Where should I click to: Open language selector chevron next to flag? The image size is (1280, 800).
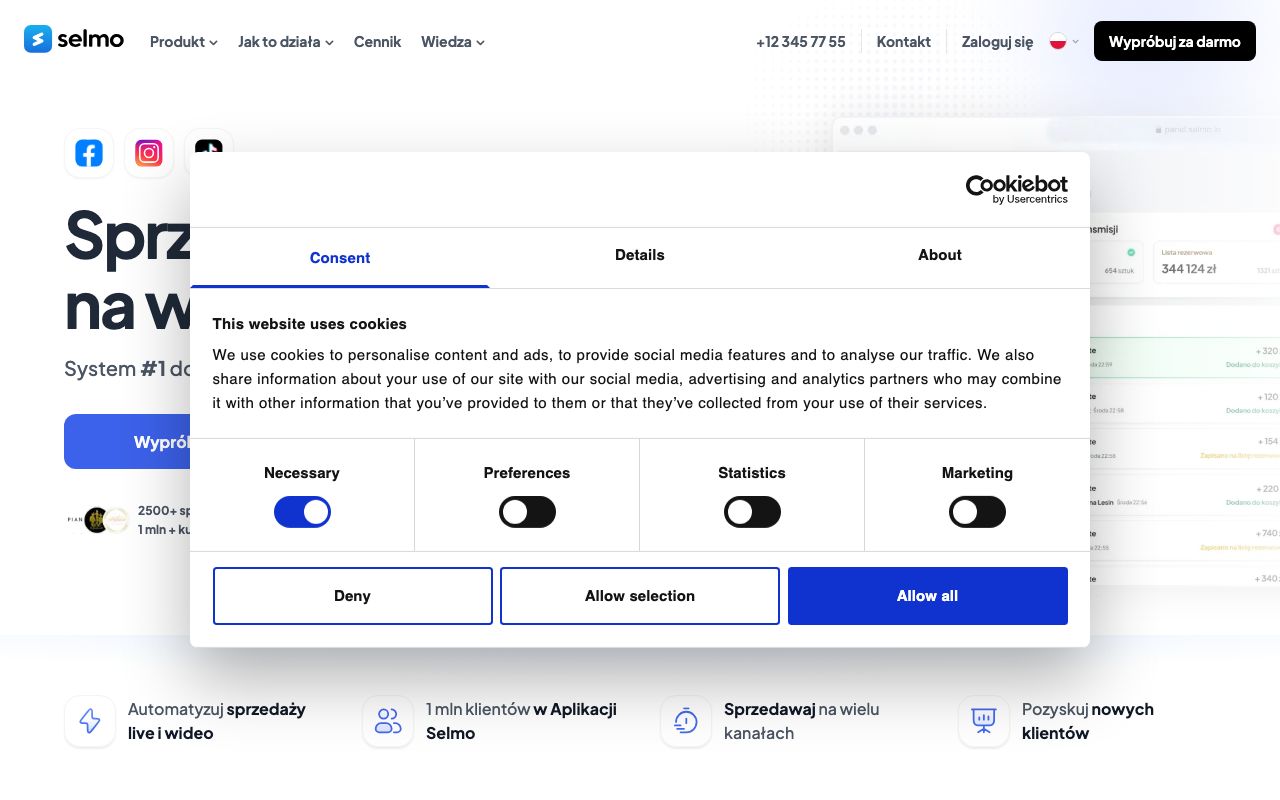[1076, 42]
